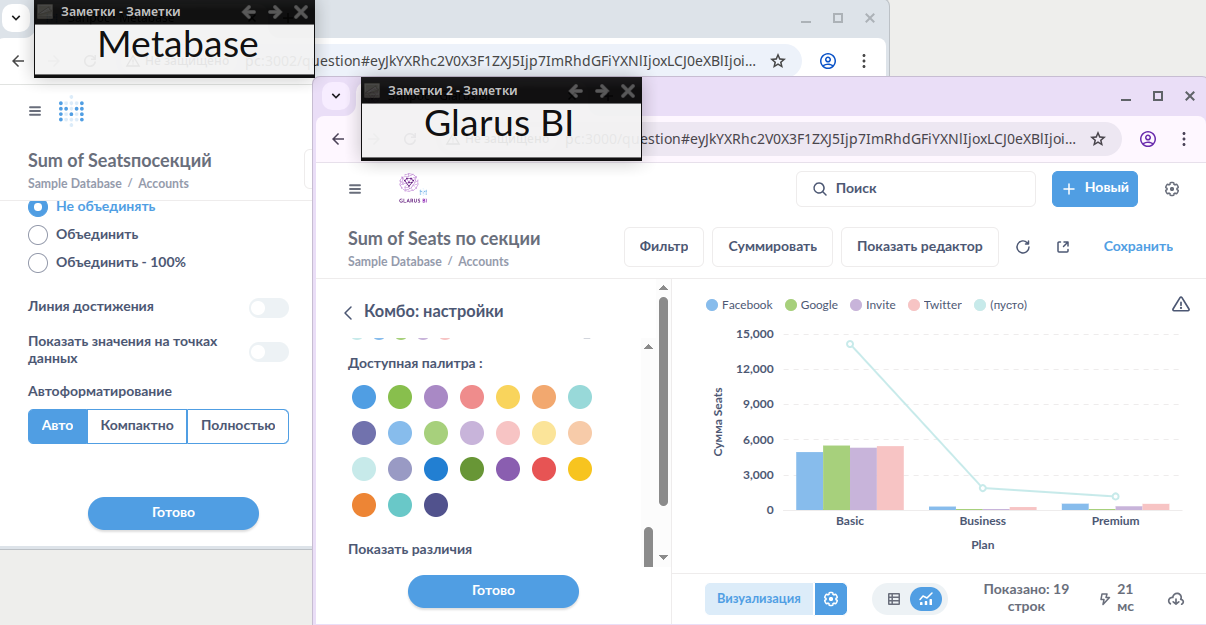
Task: Click the Metabase logo icon
Action: 72,111
